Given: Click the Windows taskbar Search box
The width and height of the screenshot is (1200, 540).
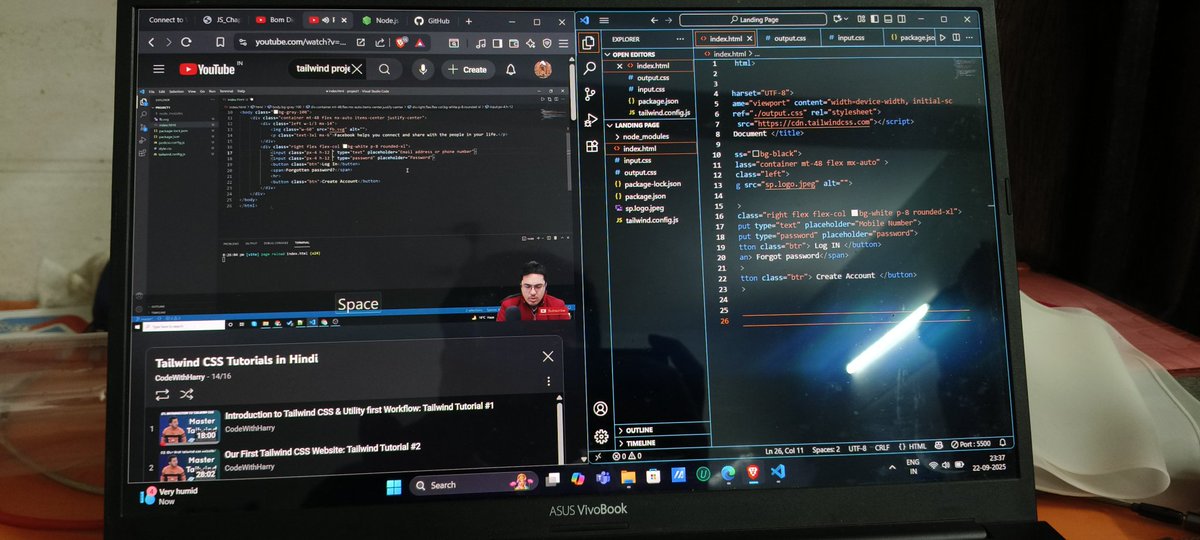Looking at the screenshot, I should point(473,485).
